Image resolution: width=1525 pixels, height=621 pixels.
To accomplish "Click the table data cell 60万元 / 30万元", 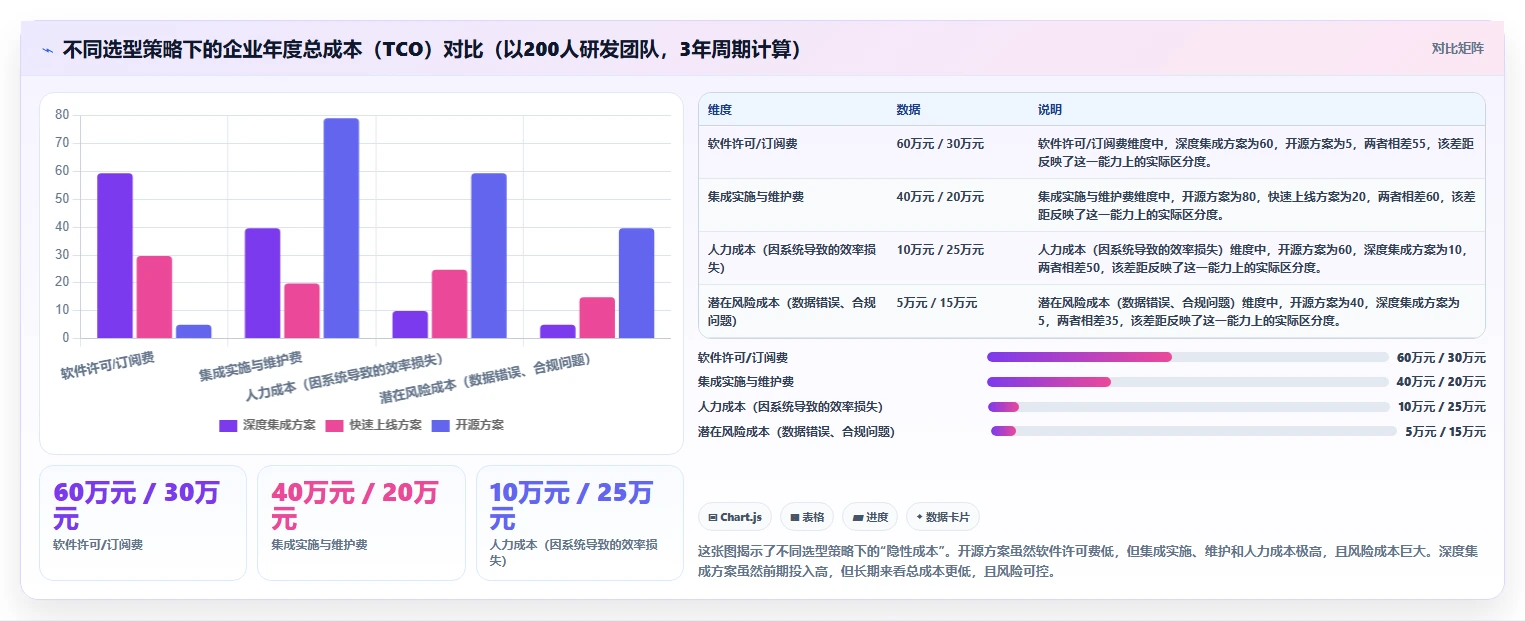I will point(940,144).
